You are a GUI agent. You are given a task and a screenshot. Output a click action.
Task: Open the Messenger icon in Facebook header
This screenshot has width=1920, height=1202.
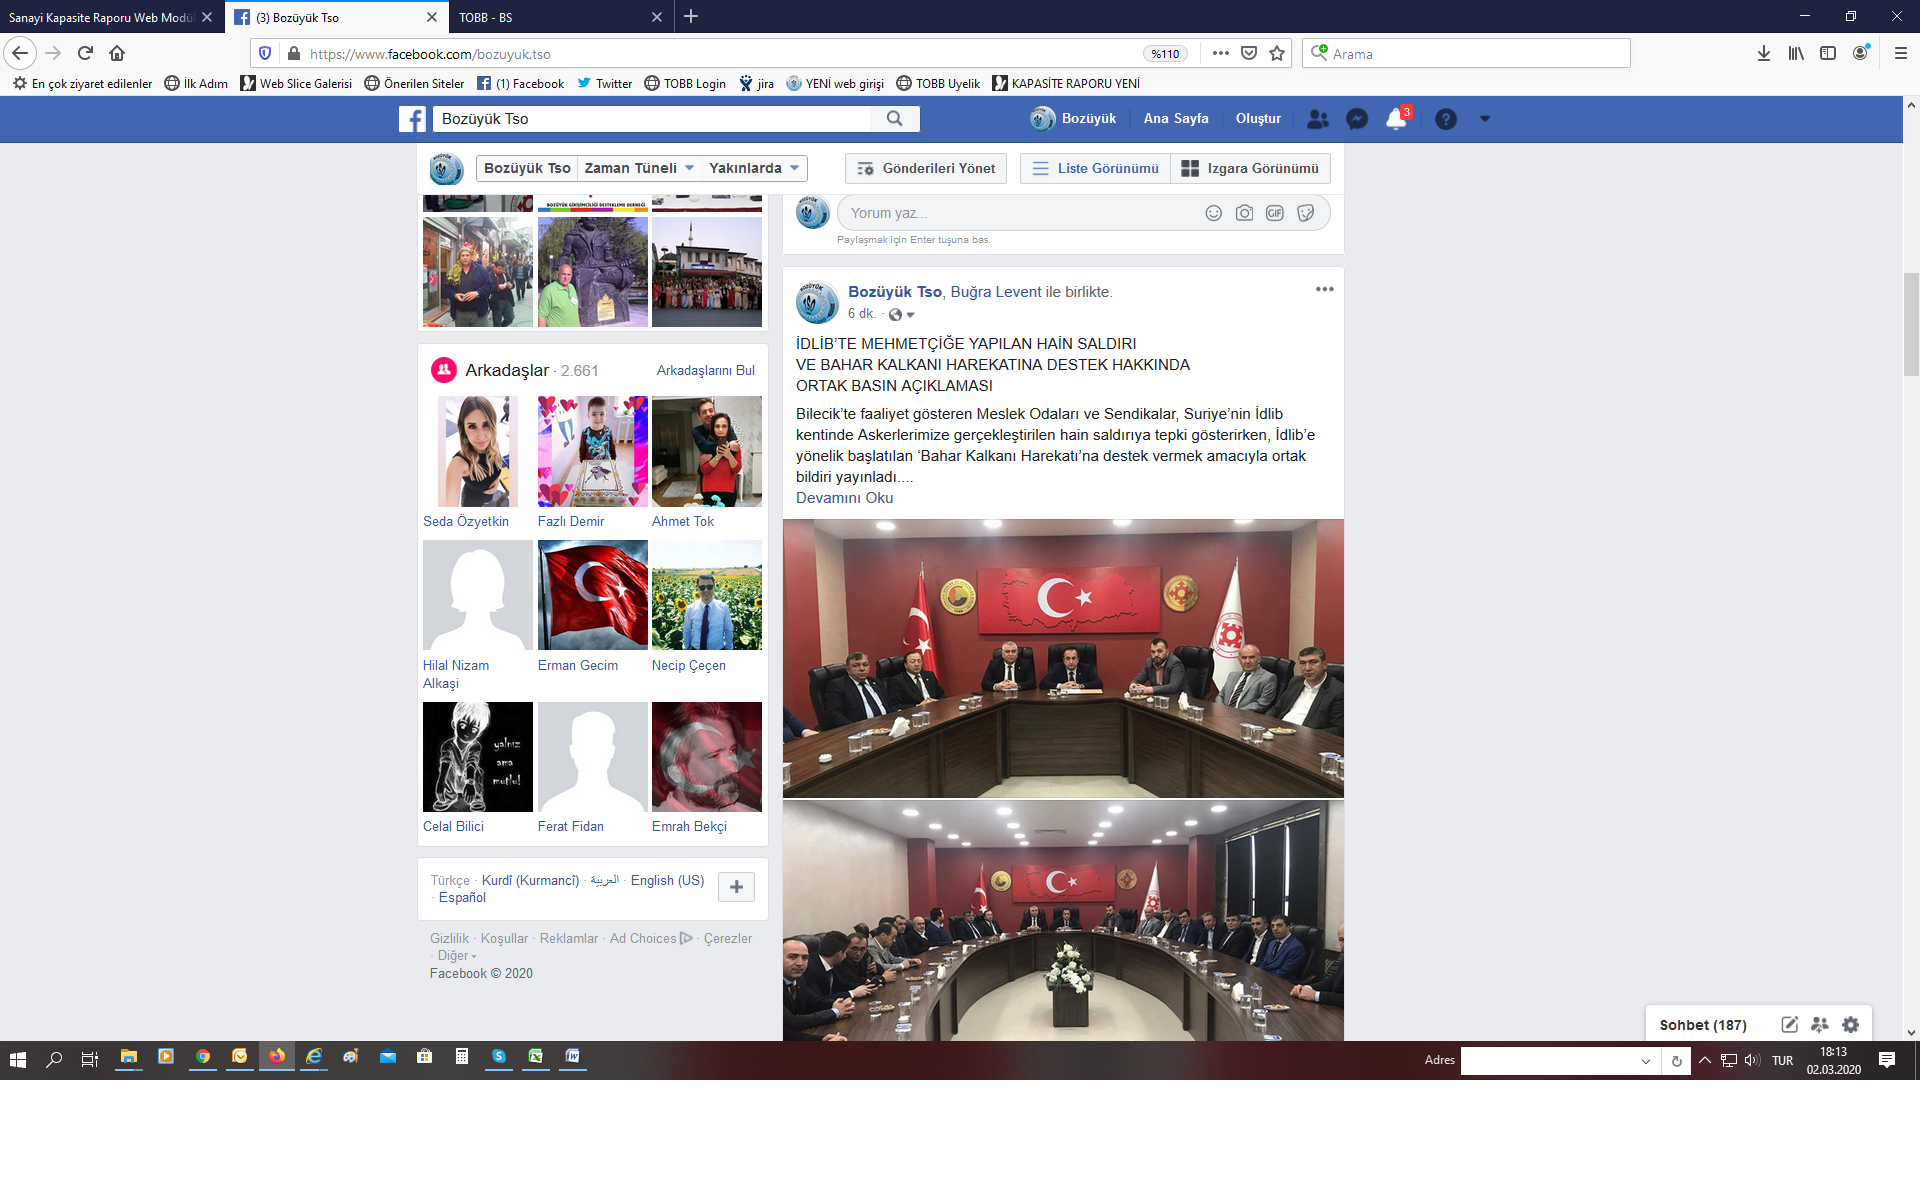(x=1357, y=119)
